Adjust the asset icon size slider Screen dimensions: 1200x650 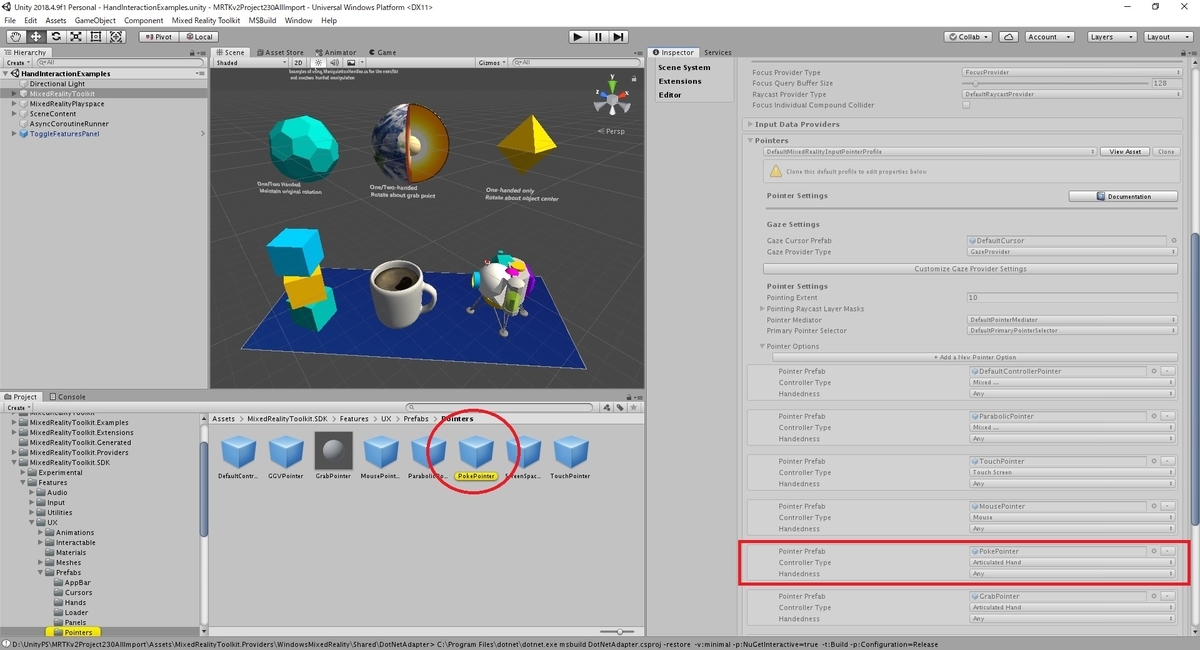pyautogui.click(x=619, y=632)
